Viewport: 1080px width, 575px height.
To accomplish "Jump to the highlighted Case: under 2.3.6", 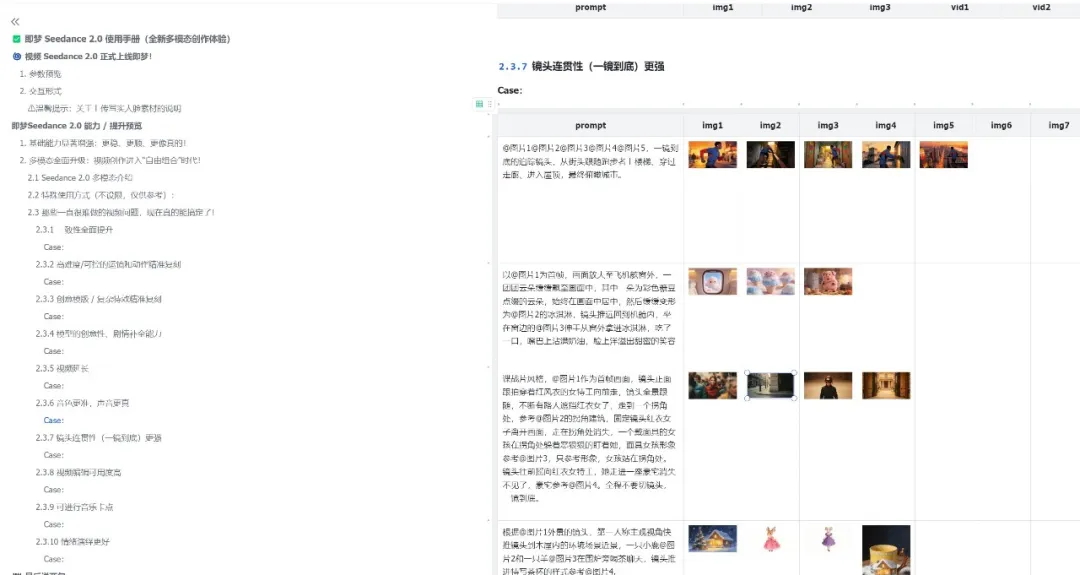I will 54,420.
